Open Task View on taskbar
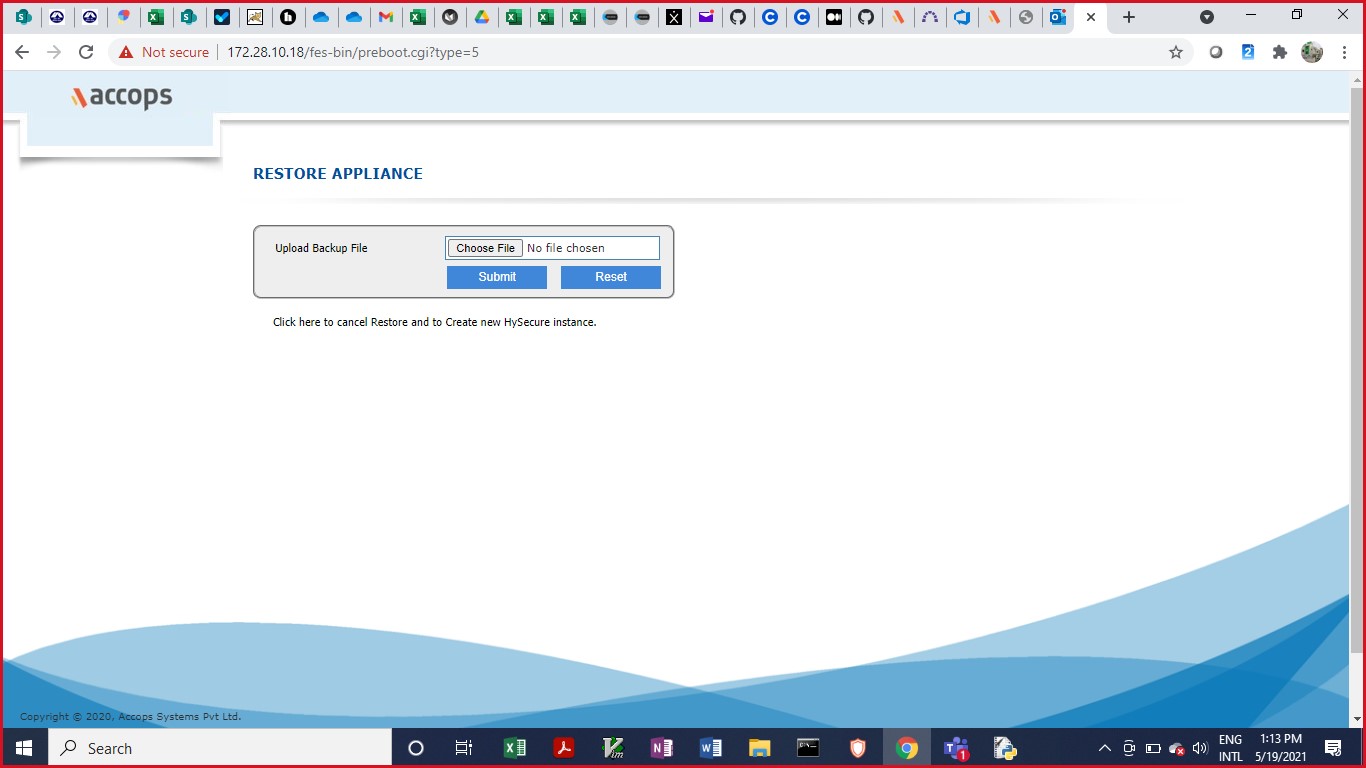Viewport: 1366px width, 768px height. pos(464,748)
